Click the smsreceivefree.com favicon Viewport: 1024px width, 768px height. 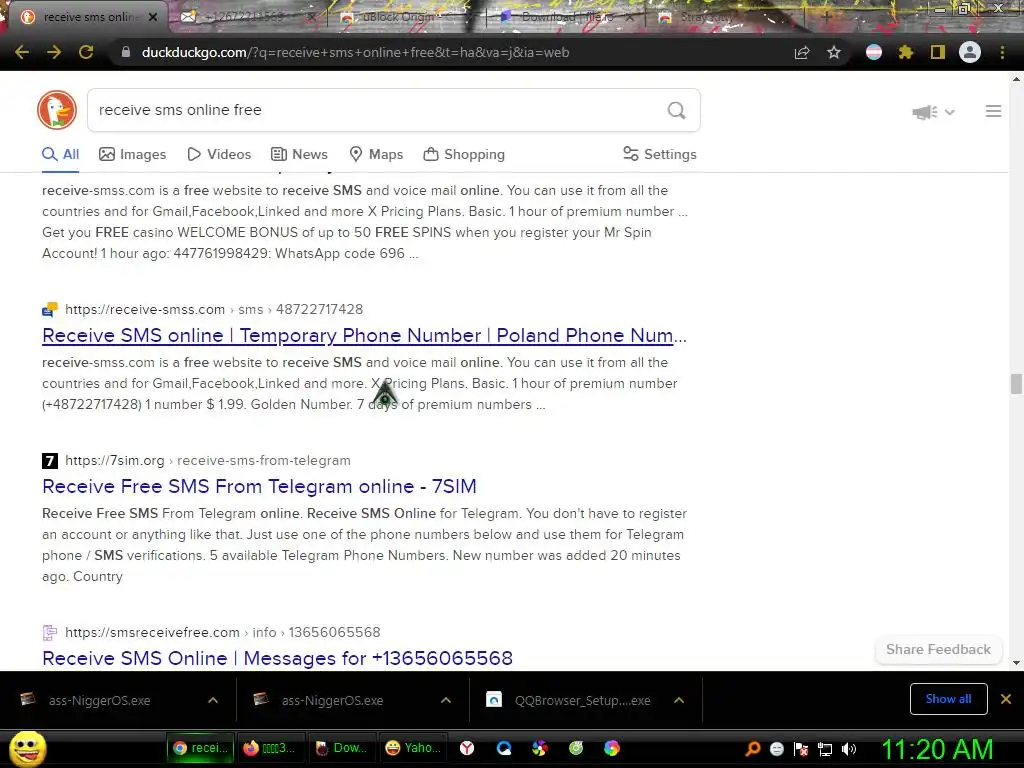[50, 633]
